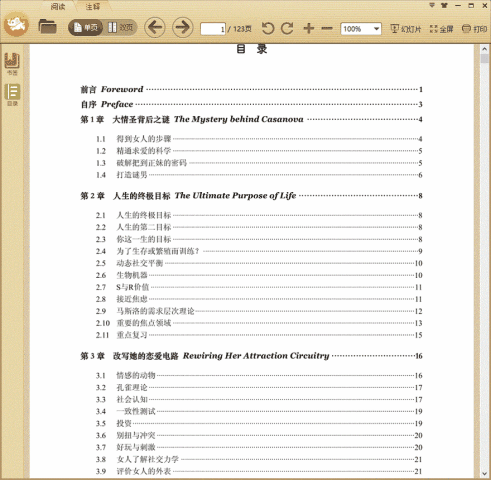491x480 pixels.
Task: Click the scrollbar down arrow
Action: point(484,474)
